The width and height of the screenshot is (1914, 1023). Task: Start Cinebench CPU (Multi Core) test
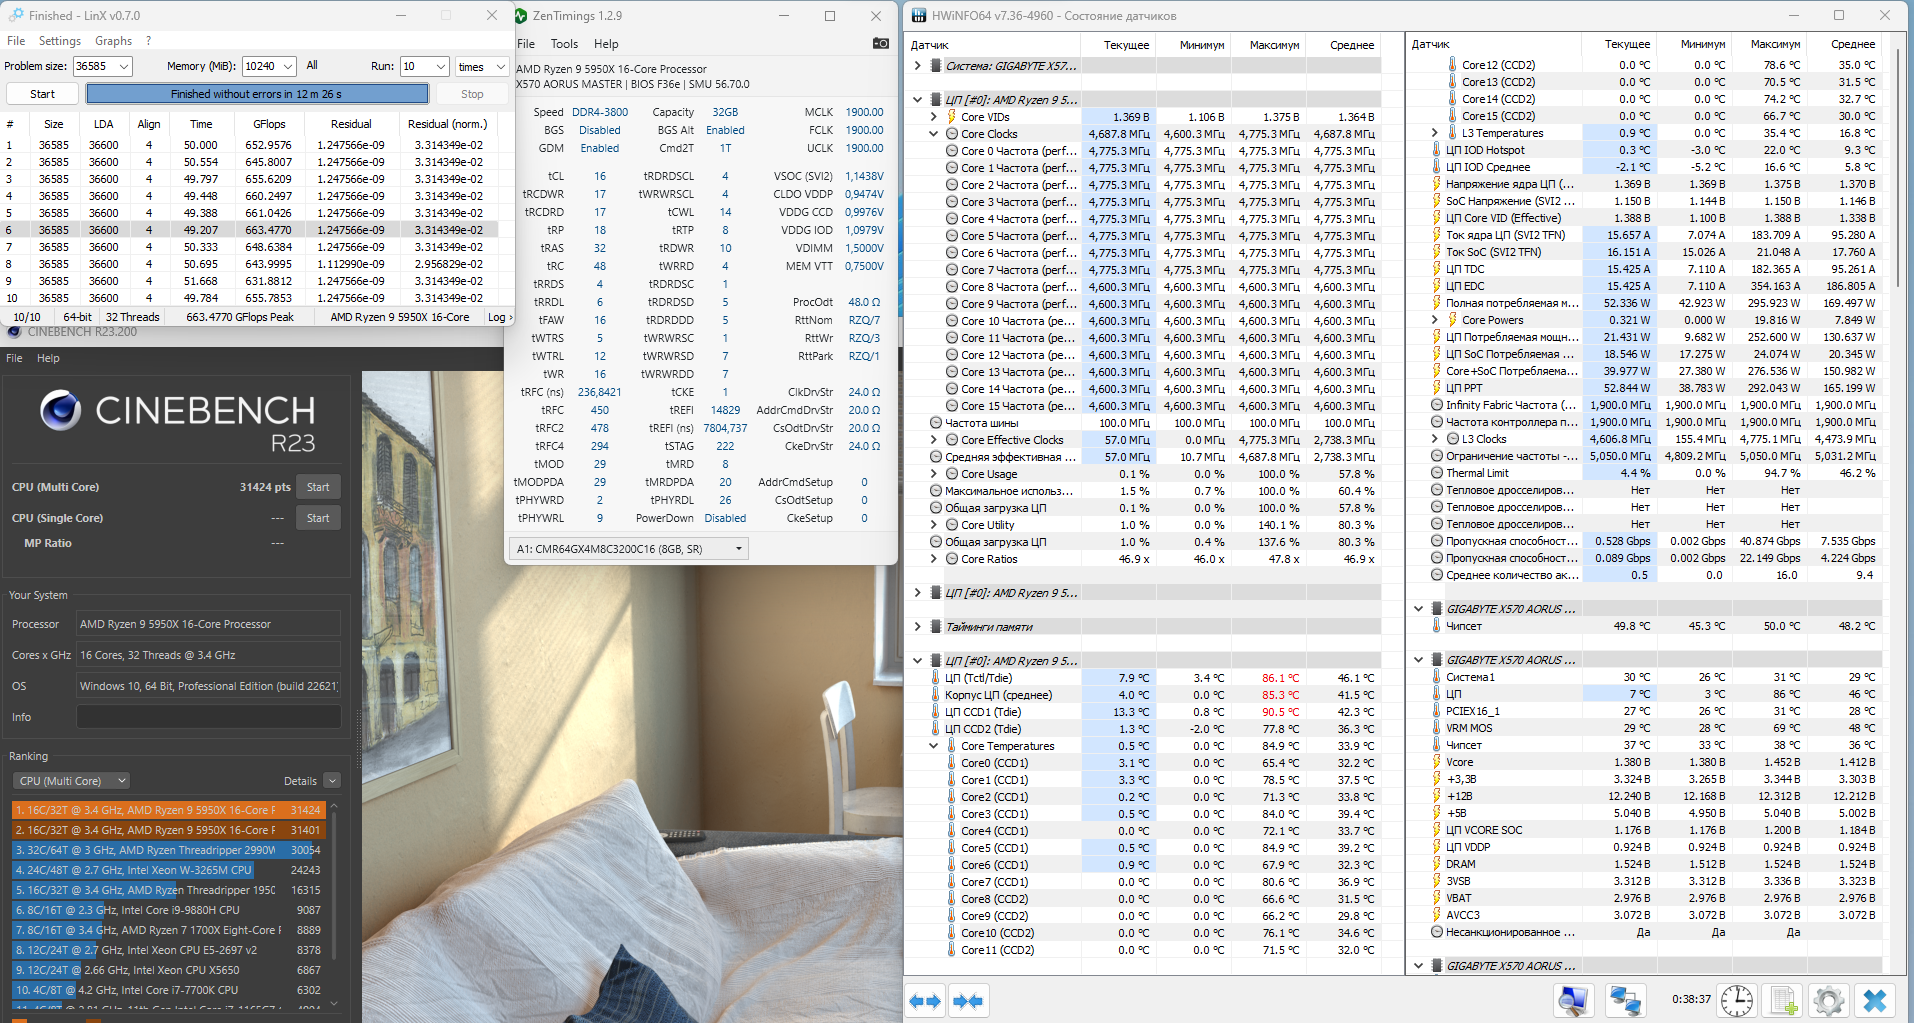pos(318,487)
